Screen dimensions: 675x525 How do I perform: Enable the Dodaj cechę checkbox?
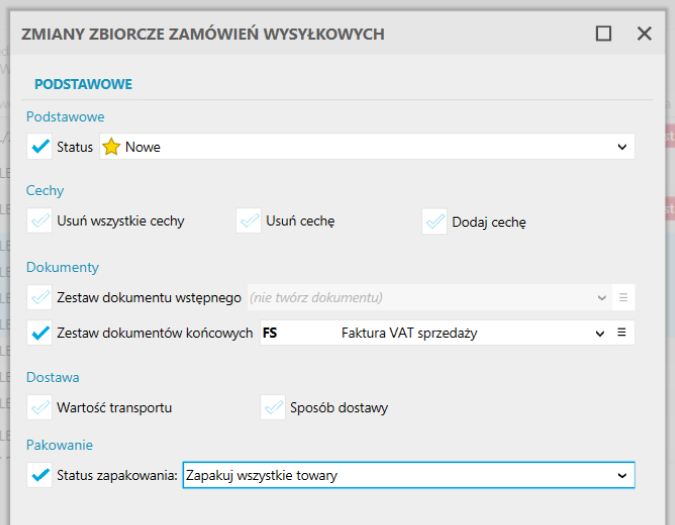click(x=434, y=222)
